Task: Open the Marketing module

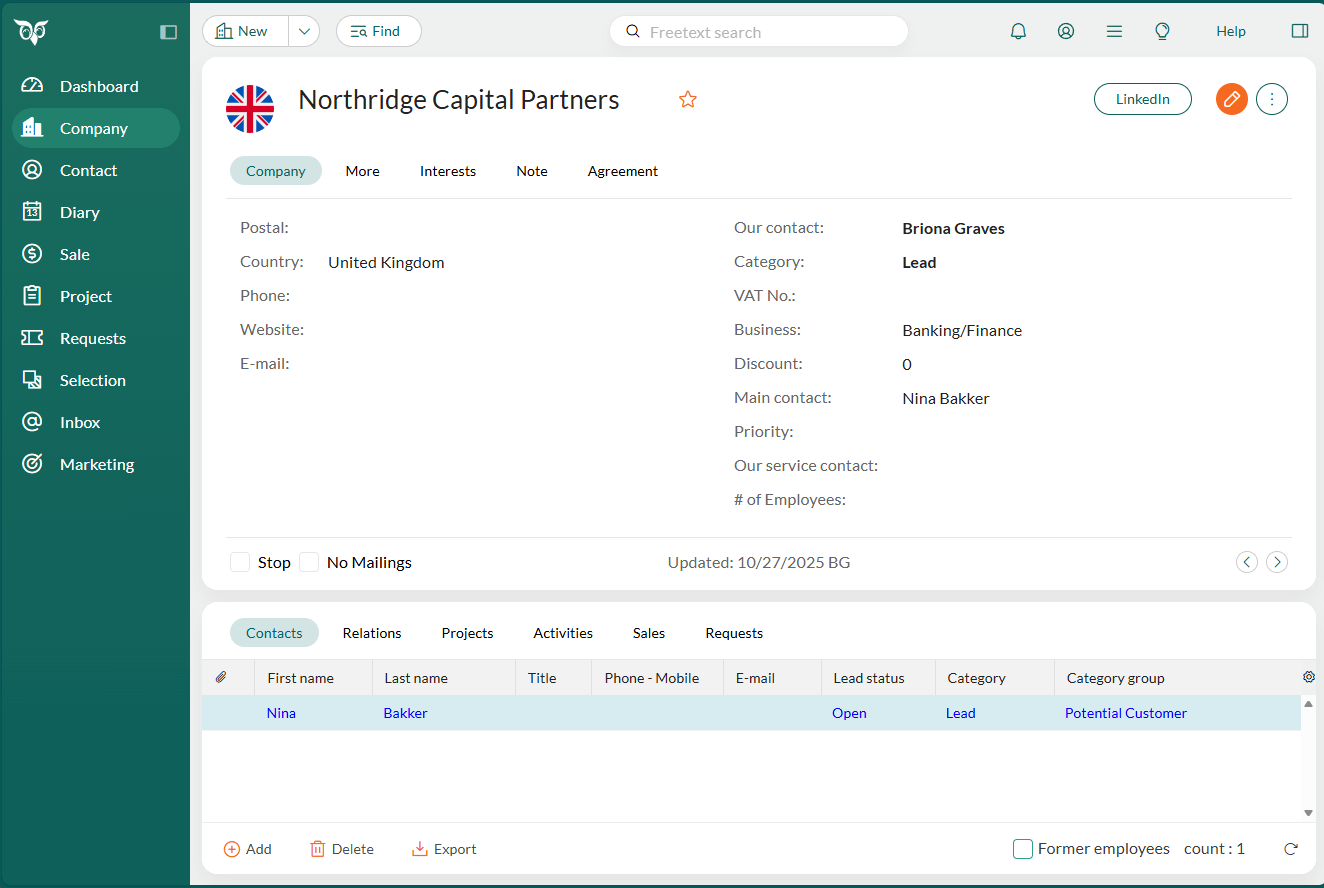Action: click(97, 464)
